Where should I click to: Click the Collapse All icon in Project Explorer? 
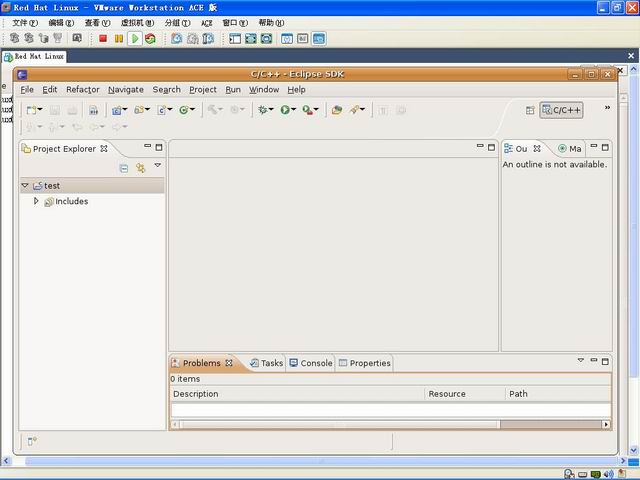(124, 168)
